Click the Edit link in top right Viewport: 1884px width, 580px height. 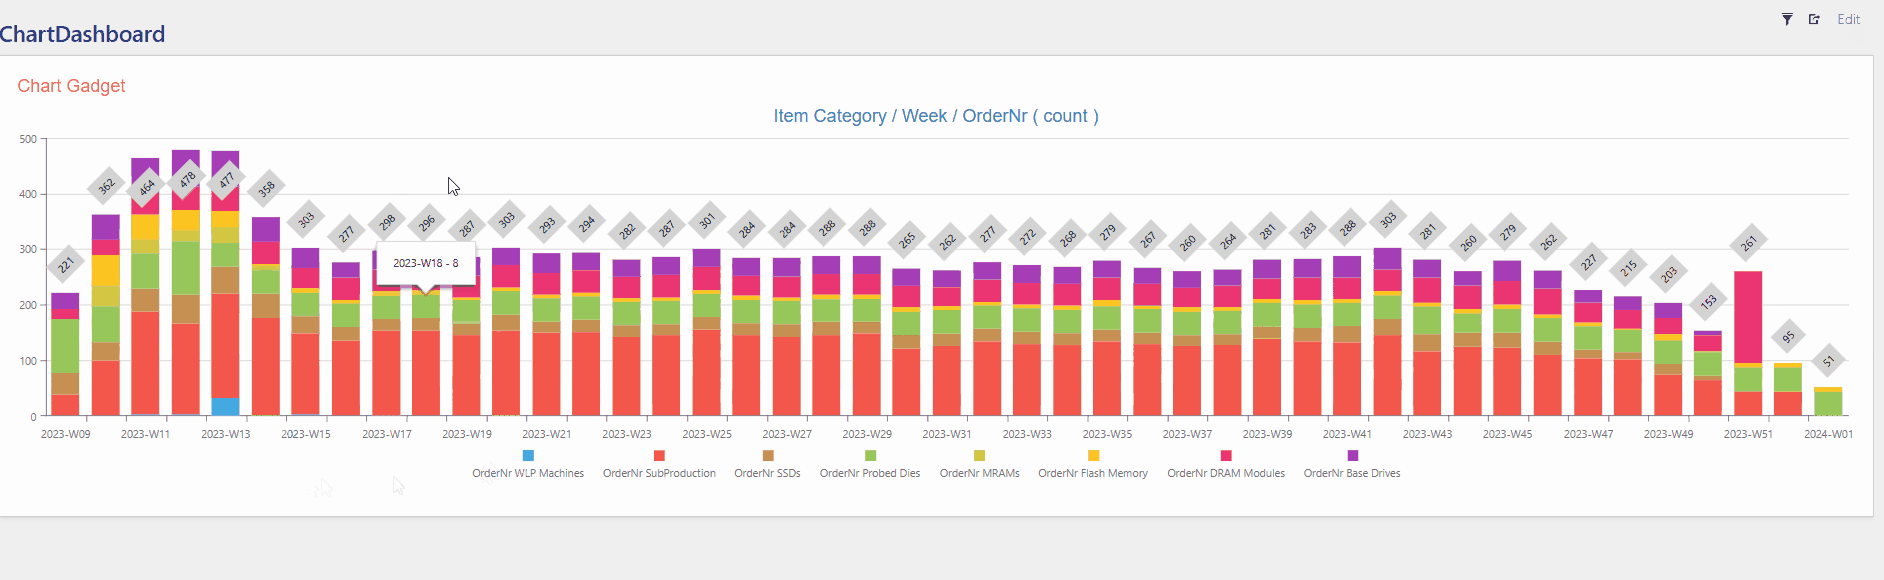point(1848,19)
